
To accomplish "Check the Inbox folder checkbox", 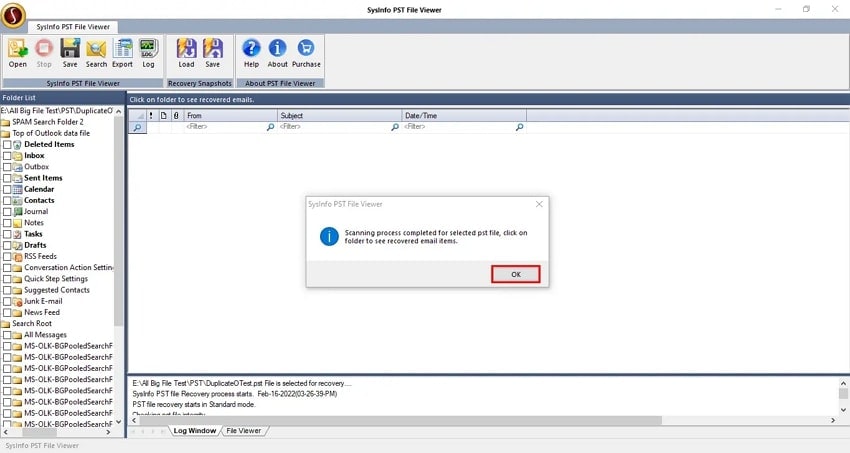I will (x=7, y=156).
